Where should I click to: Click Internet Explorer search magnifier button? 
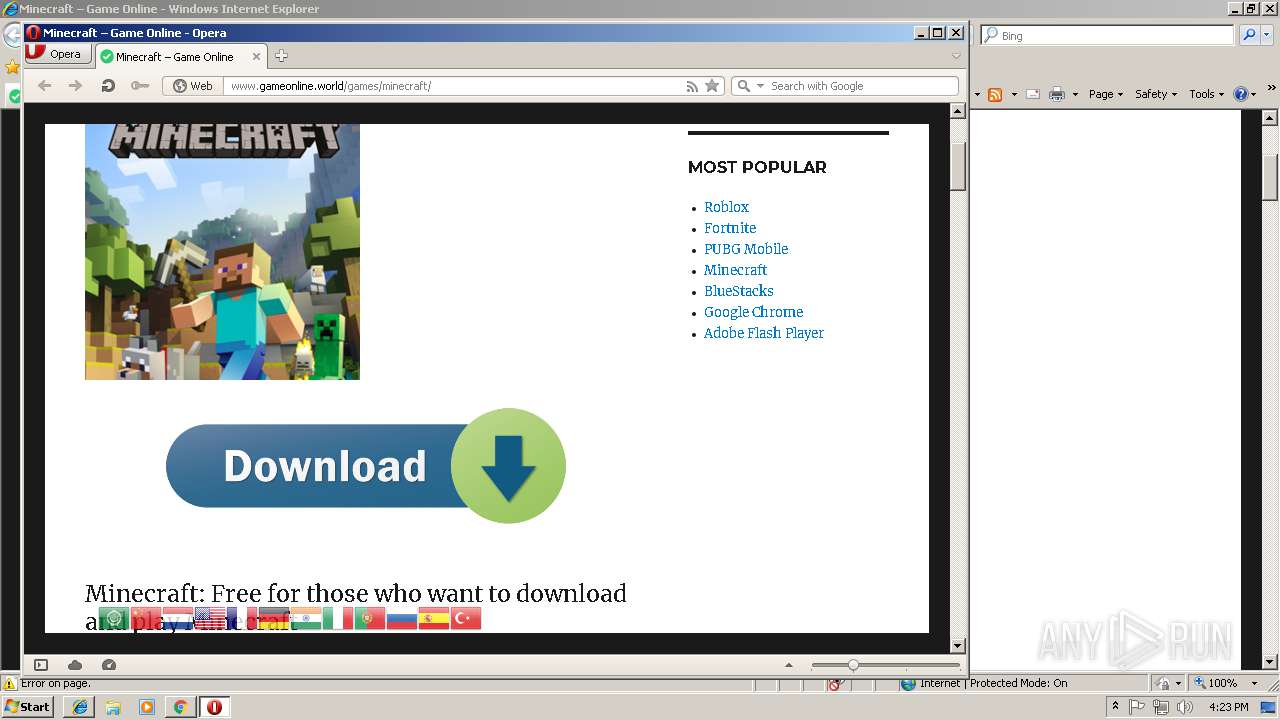click(1249, 35)
